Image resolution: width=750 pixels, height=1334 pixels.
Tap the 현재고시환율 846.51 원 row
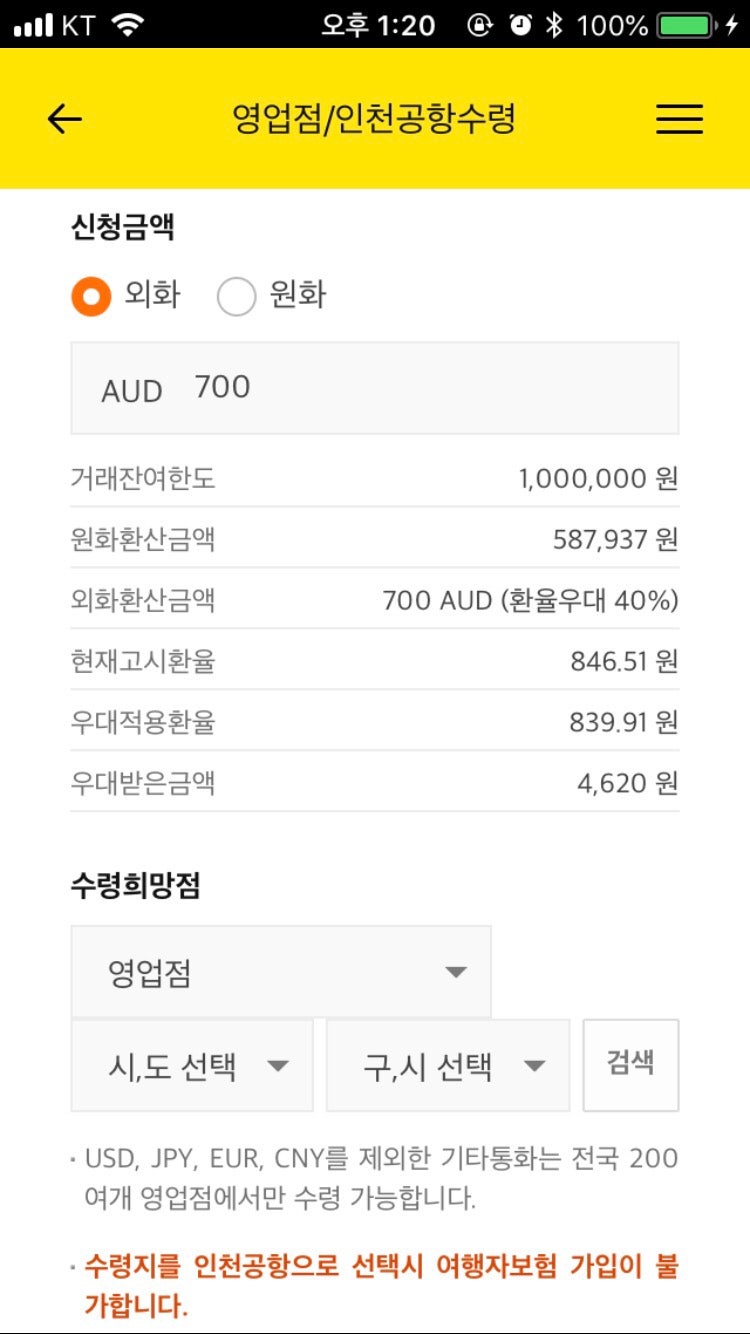375,660
